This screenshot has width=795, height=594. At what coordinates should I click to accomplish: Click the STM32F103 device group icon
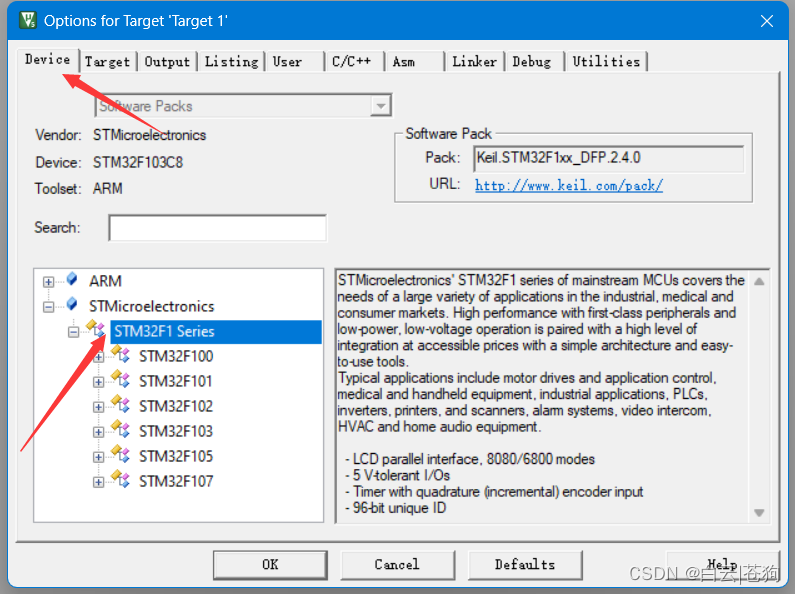point(121,429)
